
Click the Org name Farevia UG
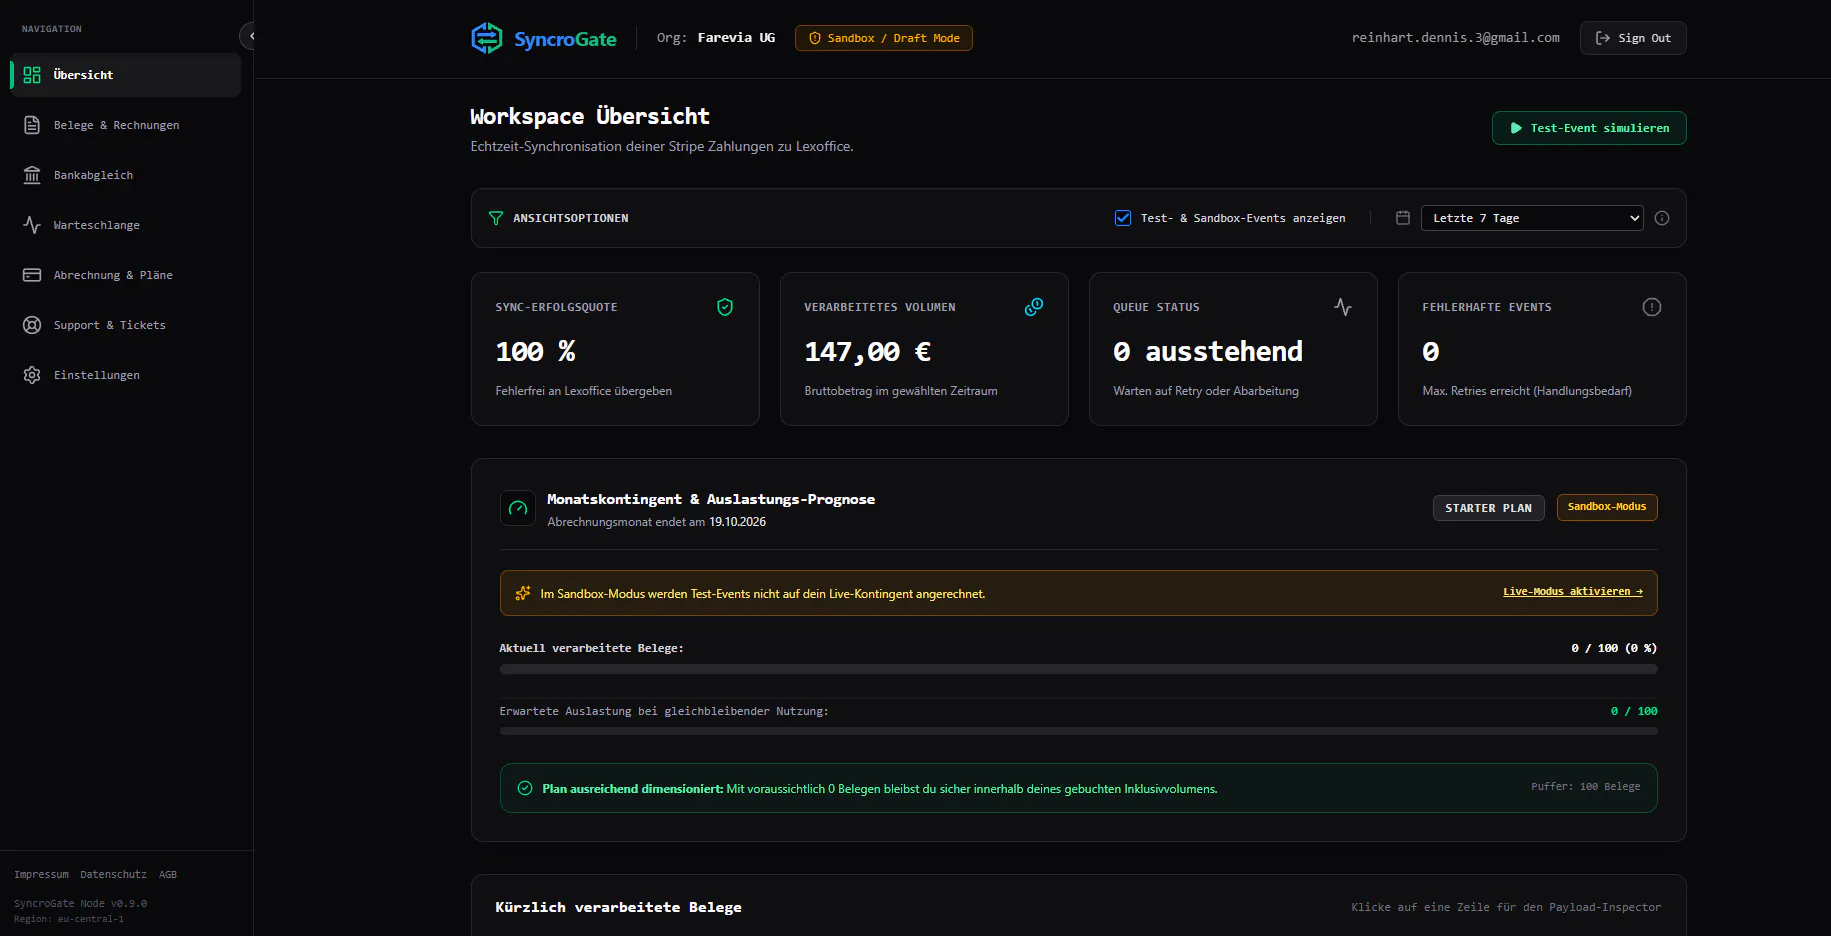736,38
